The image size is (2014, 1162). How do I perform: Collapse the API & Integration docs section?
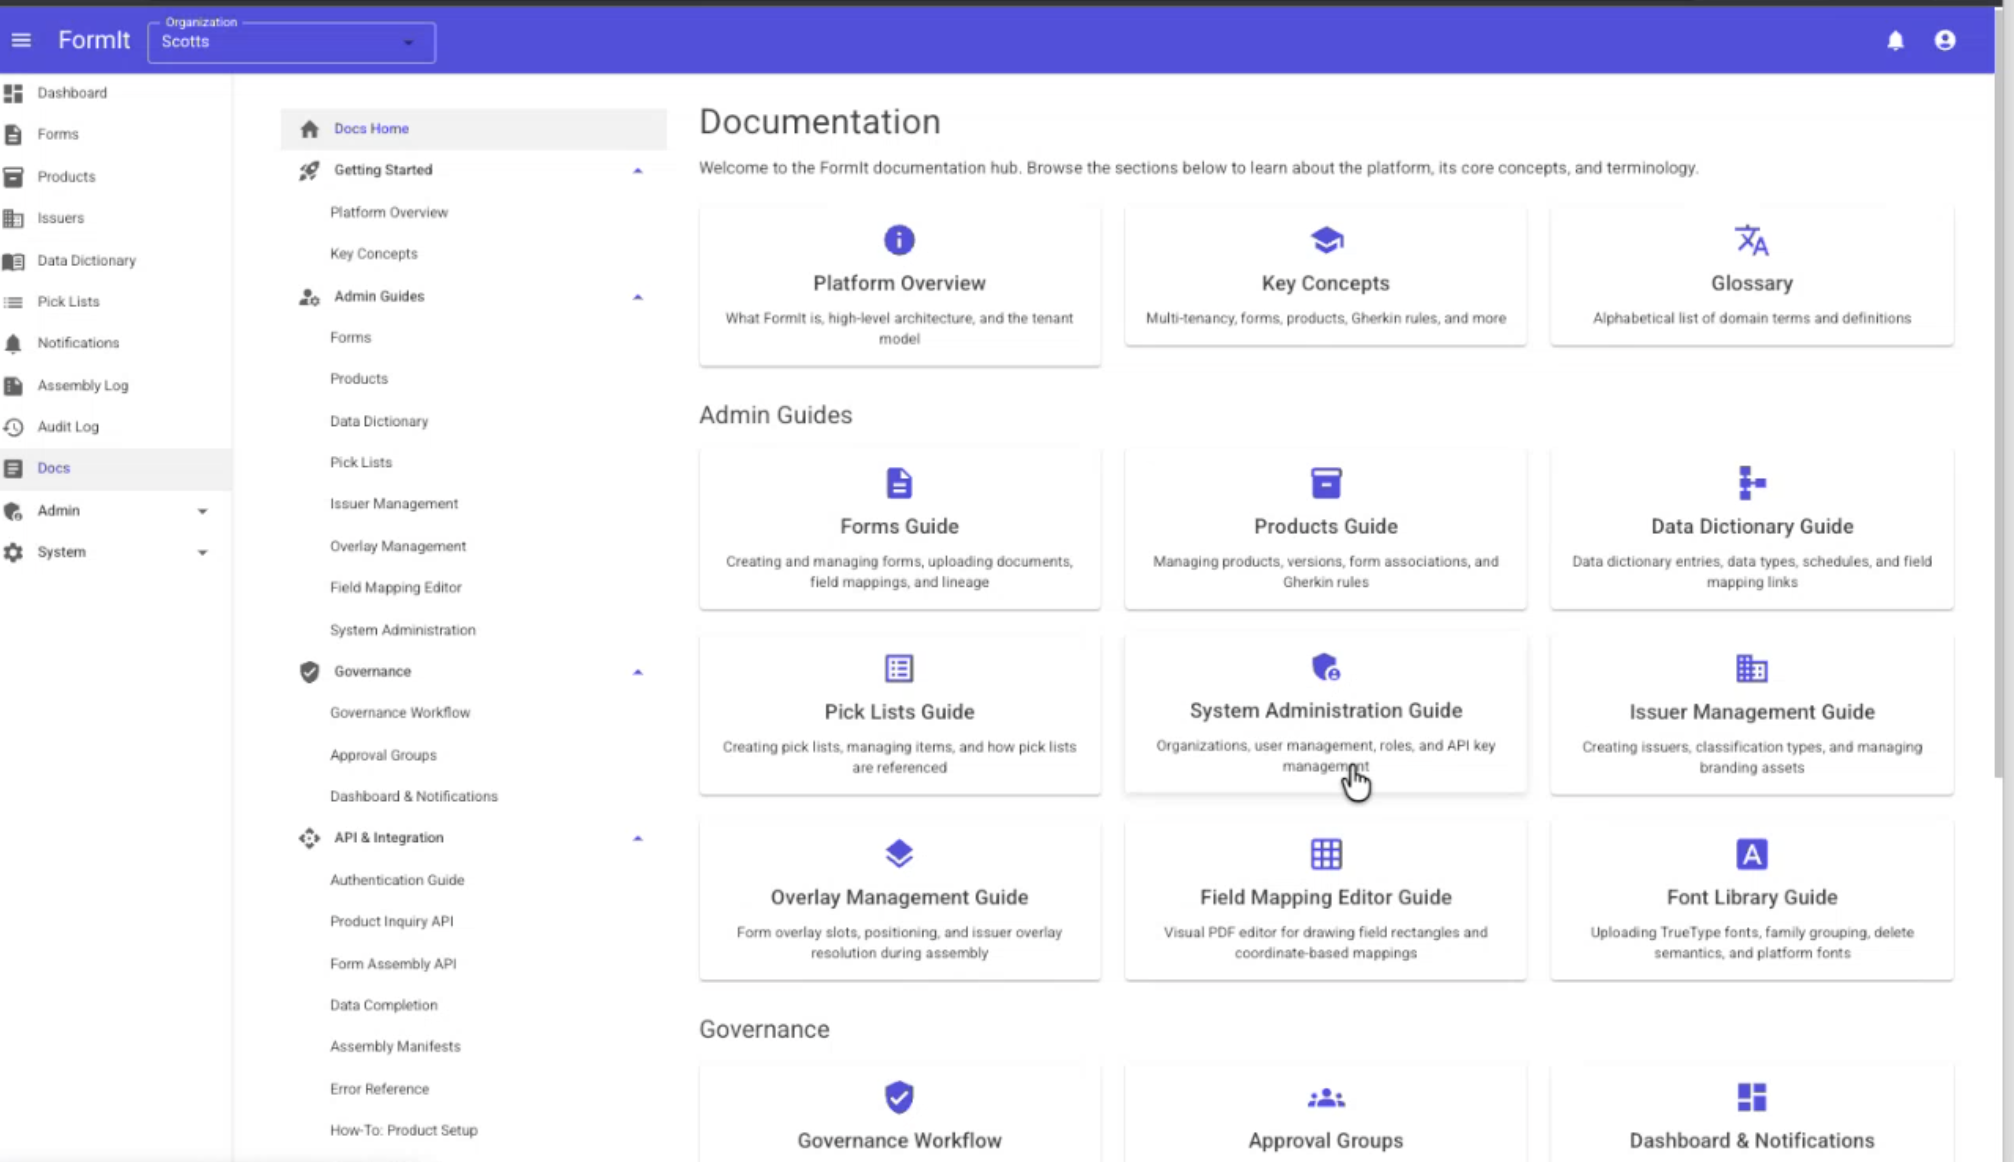637,838
